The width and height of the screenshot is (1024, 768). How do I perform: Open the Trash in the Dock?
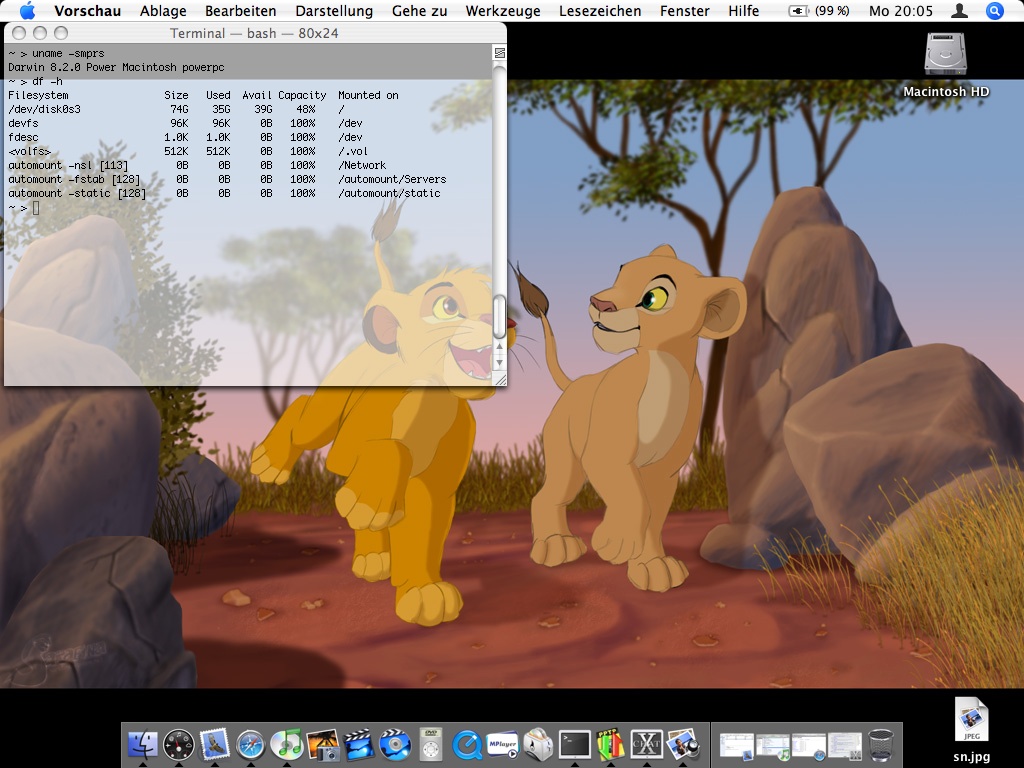tap(881, 744)
